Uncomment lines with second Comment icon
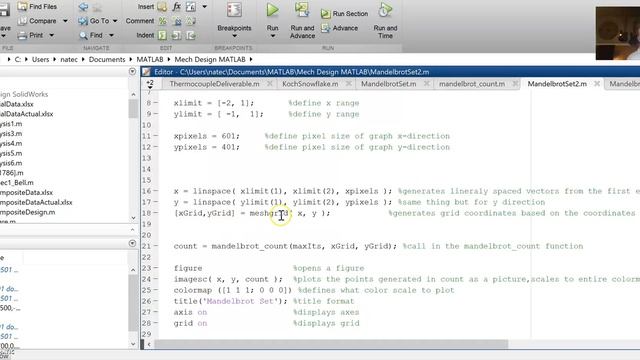 177,21
